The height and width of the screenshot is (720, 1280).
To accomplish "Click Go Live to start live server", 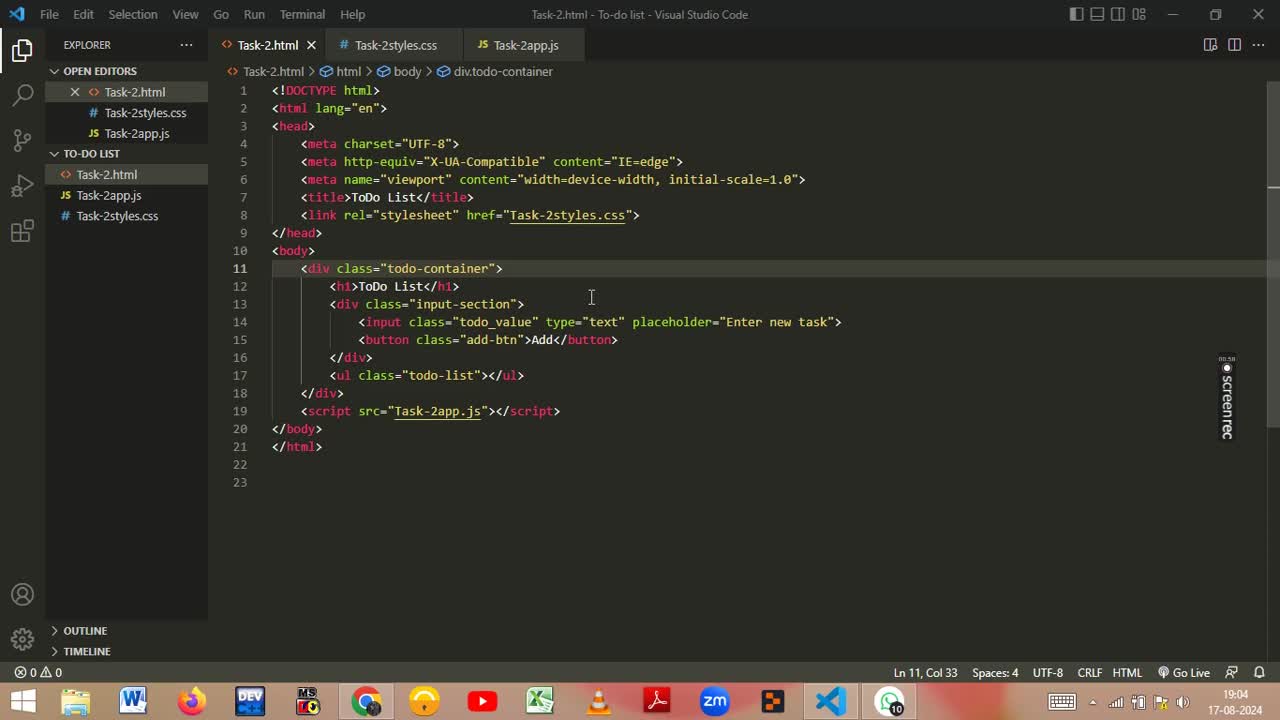I will click(x=1183, y=673).
